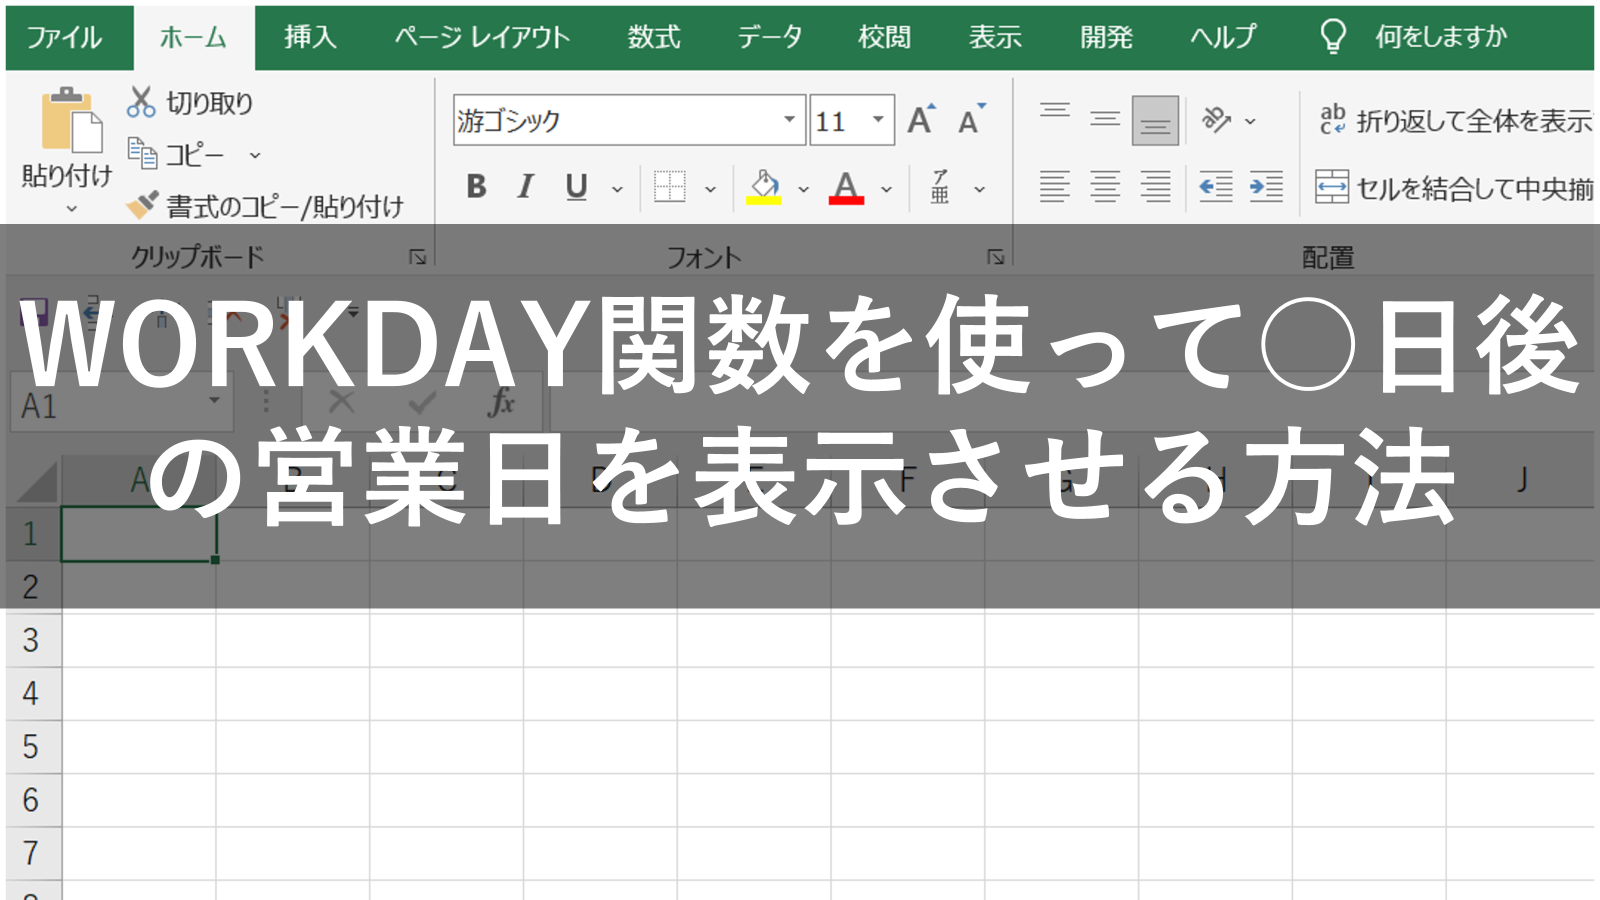Expand copy options arrow

coord(255,155)
